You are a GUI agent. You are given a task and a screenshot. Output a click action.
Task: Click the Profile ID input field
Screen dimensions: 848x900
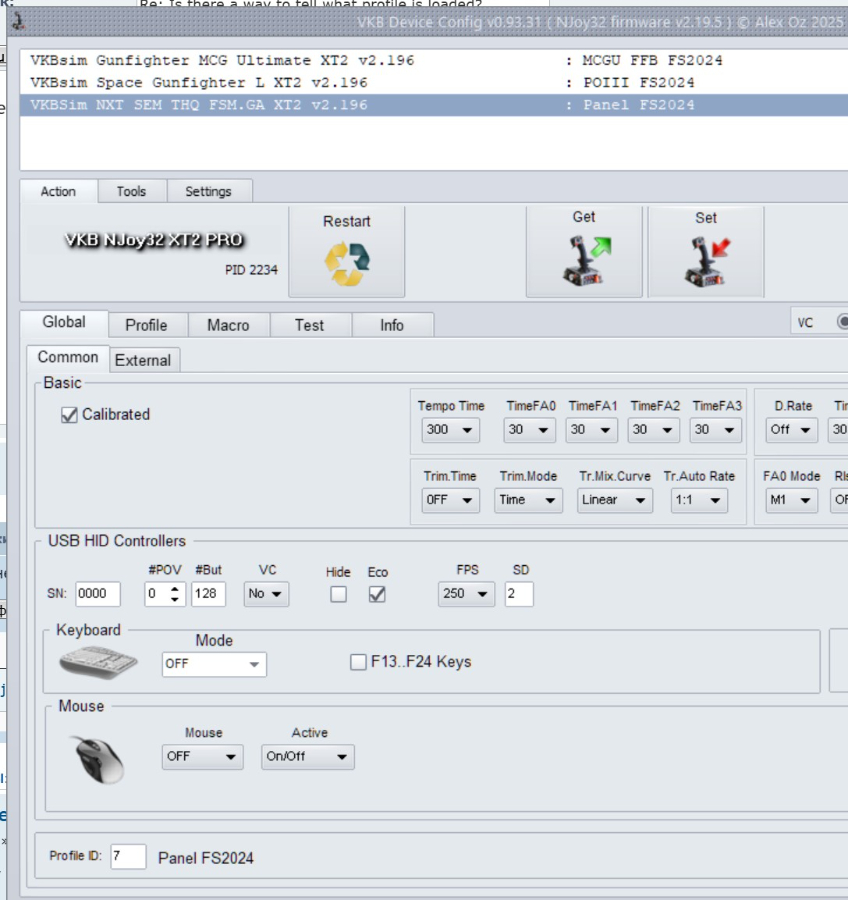(128, 857)
